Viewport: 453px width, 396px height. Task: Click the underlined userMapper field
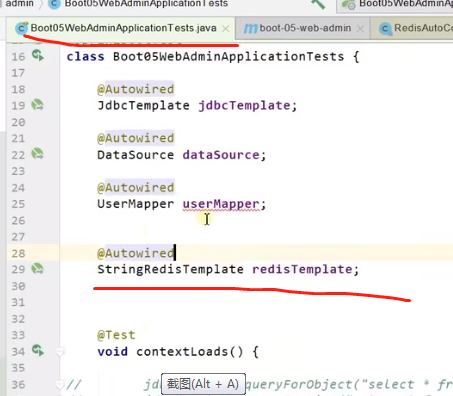[x=221, y=204]
